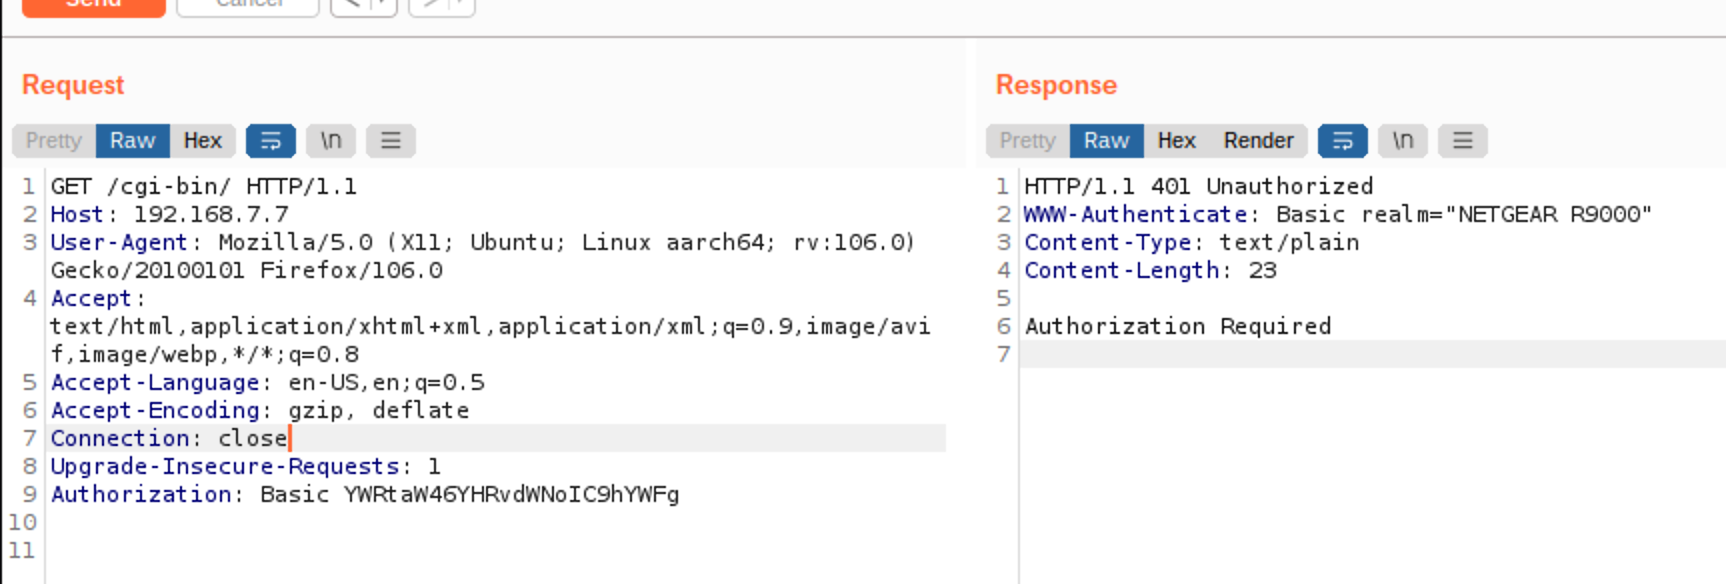This screenshot has width=1726, height=584.
Task: Toggle non-printable characters in Request panel
Action: (x=331, y=141)
